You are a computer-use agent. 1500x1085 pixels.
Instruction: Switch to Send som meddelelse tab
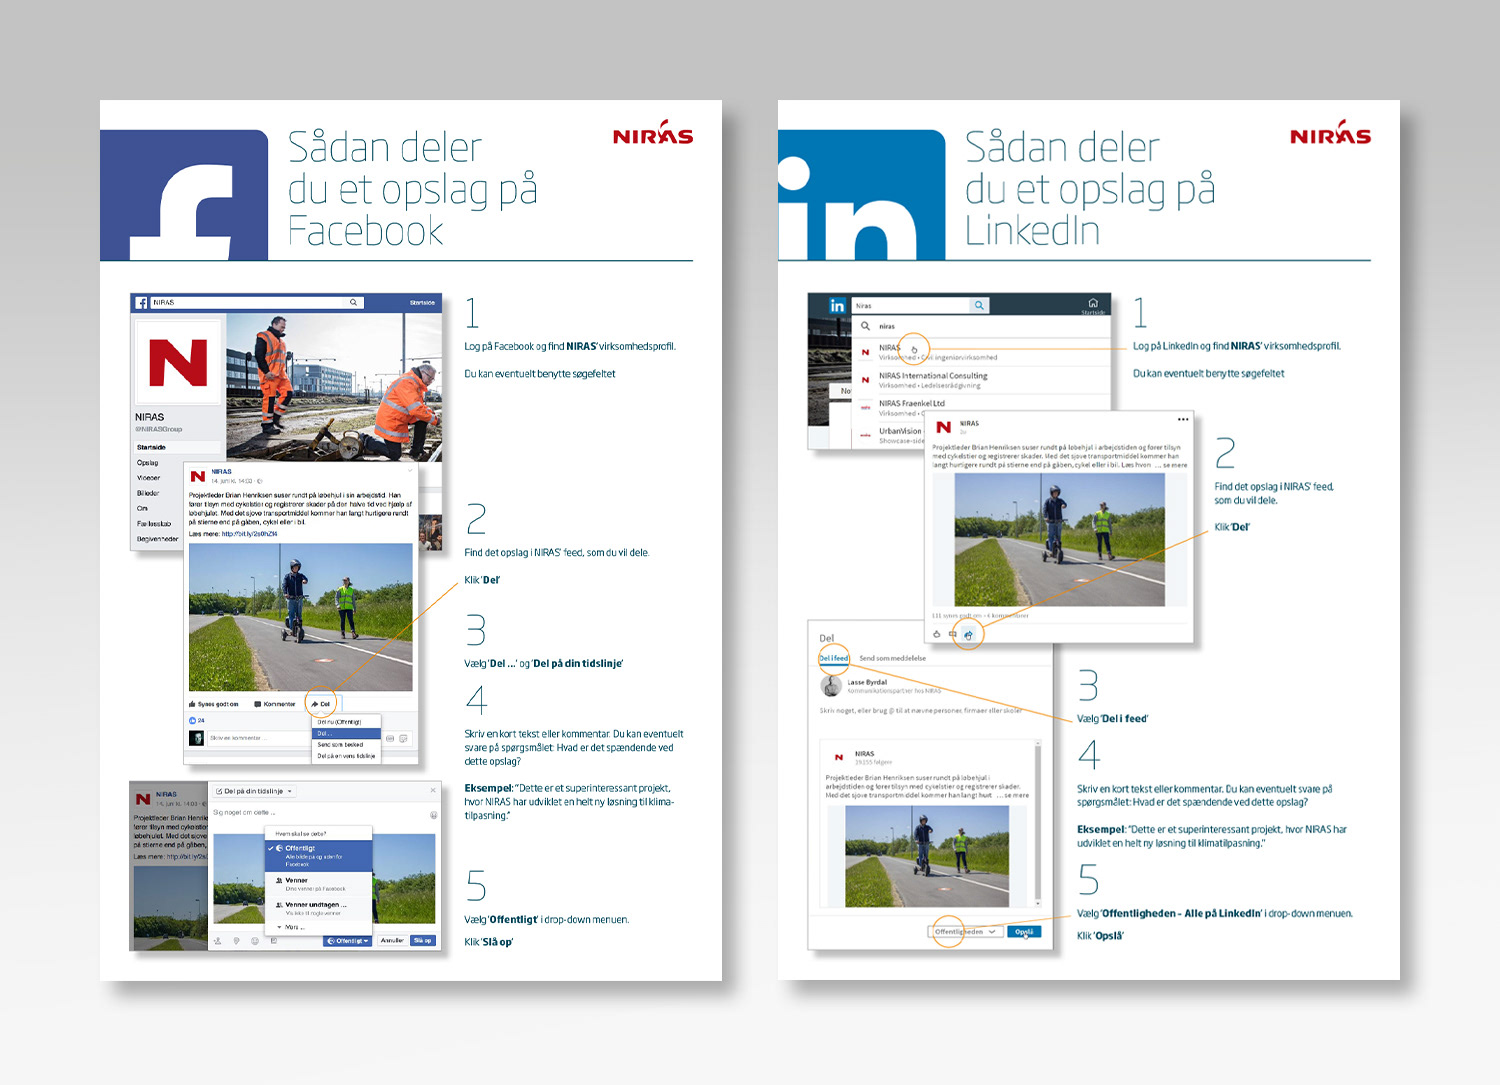coord(893,658)
